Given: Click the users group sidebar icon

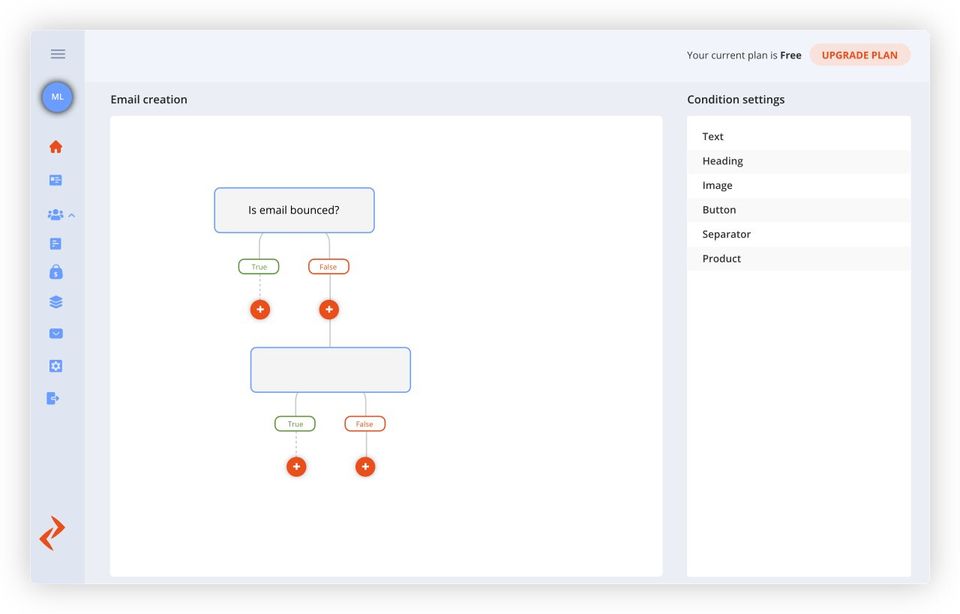Looking at the screenshot, I should (55, 215).
